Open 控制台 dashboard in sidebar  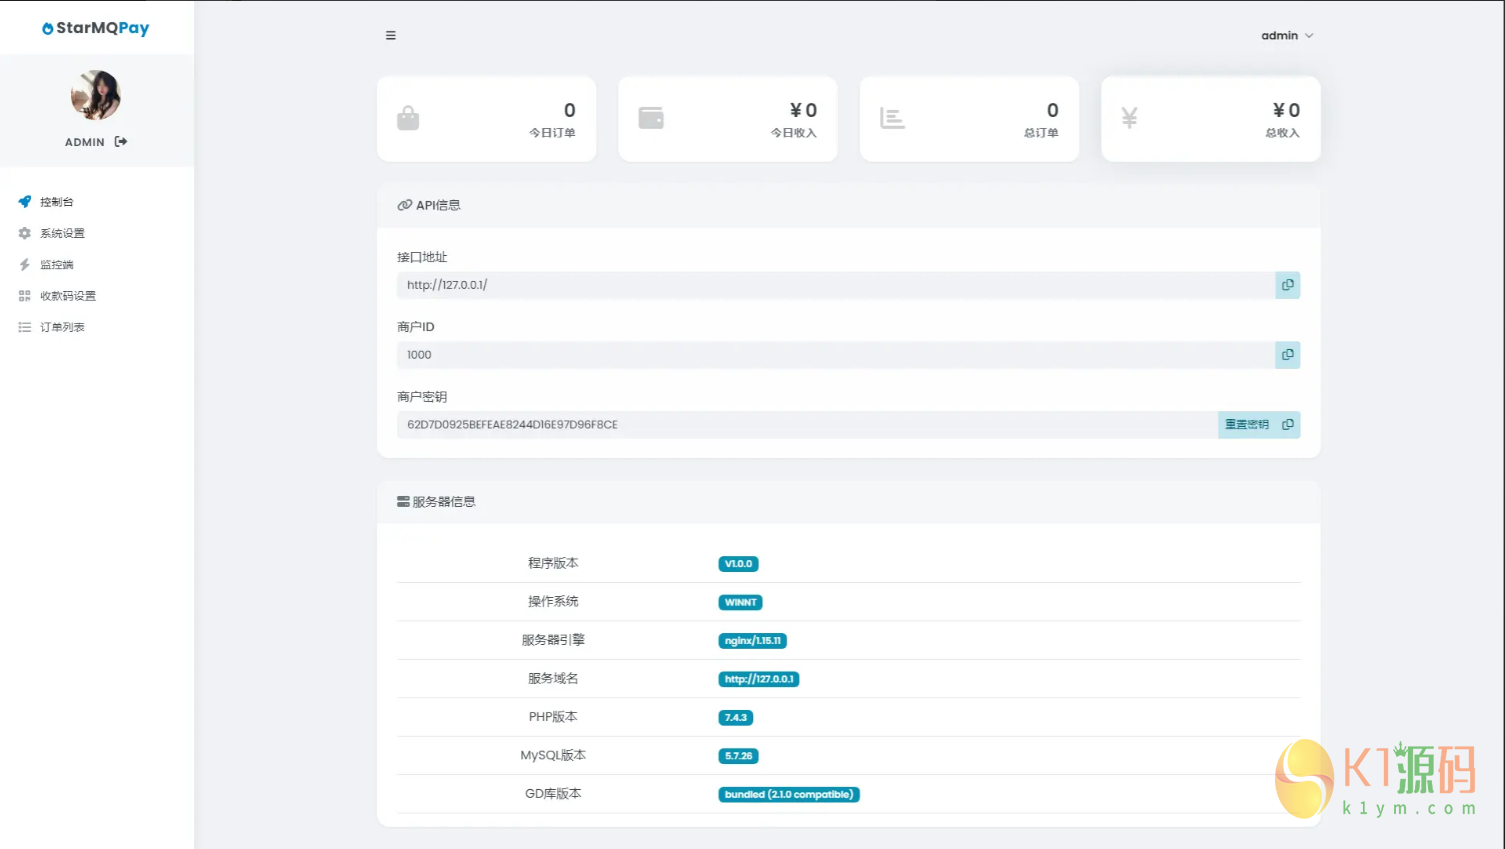(x=57, y=202)
